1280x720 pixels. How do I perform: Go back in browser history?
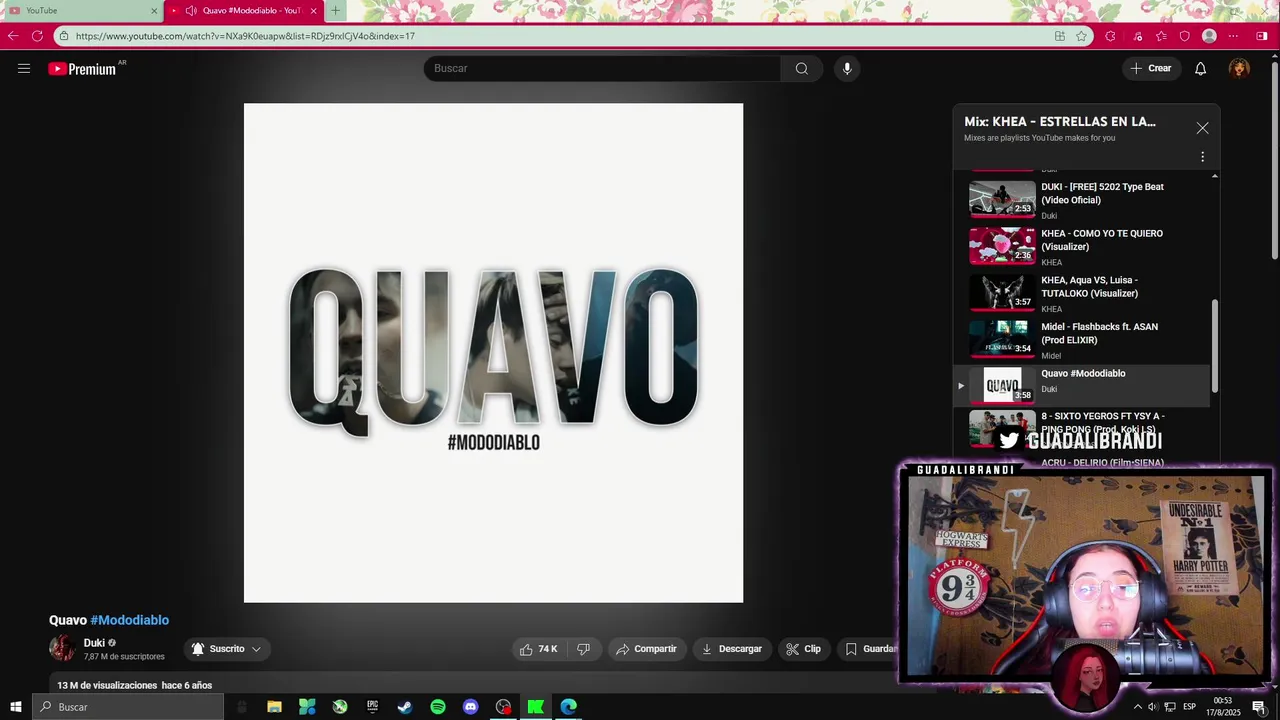13,36
